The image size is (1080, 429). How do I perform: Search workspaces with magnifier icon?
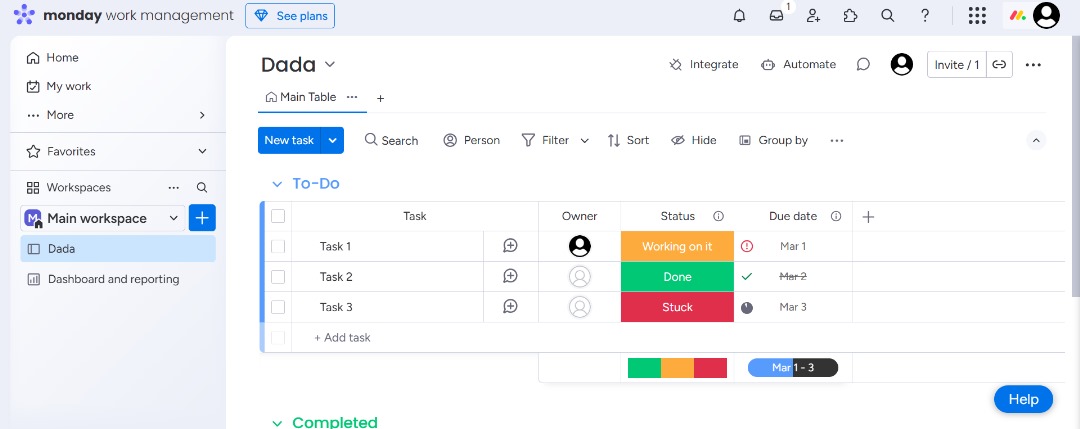click(x=202, y=187)
